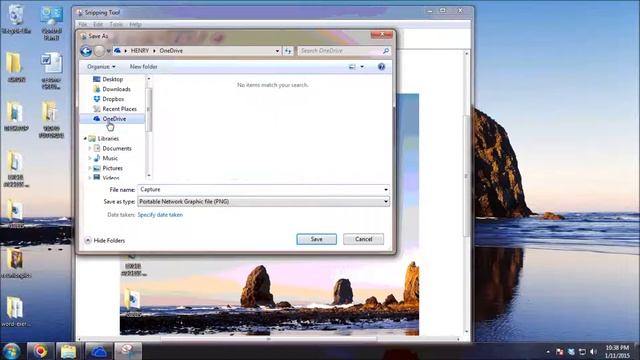Click the volume speaker tray icon

[x=593, y=351]
